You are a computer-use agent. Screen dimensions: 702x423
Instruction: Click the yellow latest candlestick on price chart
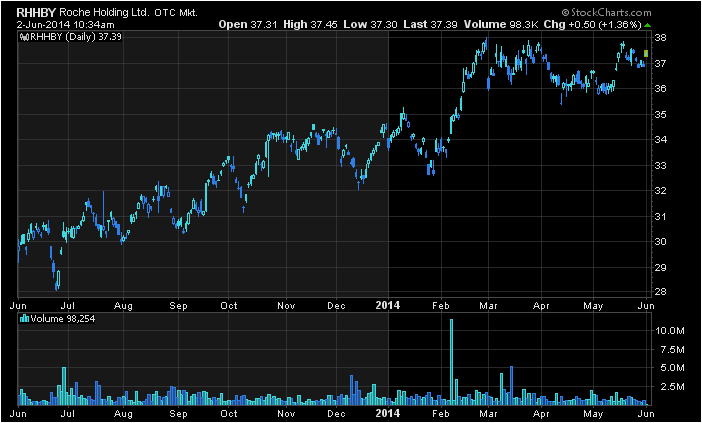pos(646,53)
